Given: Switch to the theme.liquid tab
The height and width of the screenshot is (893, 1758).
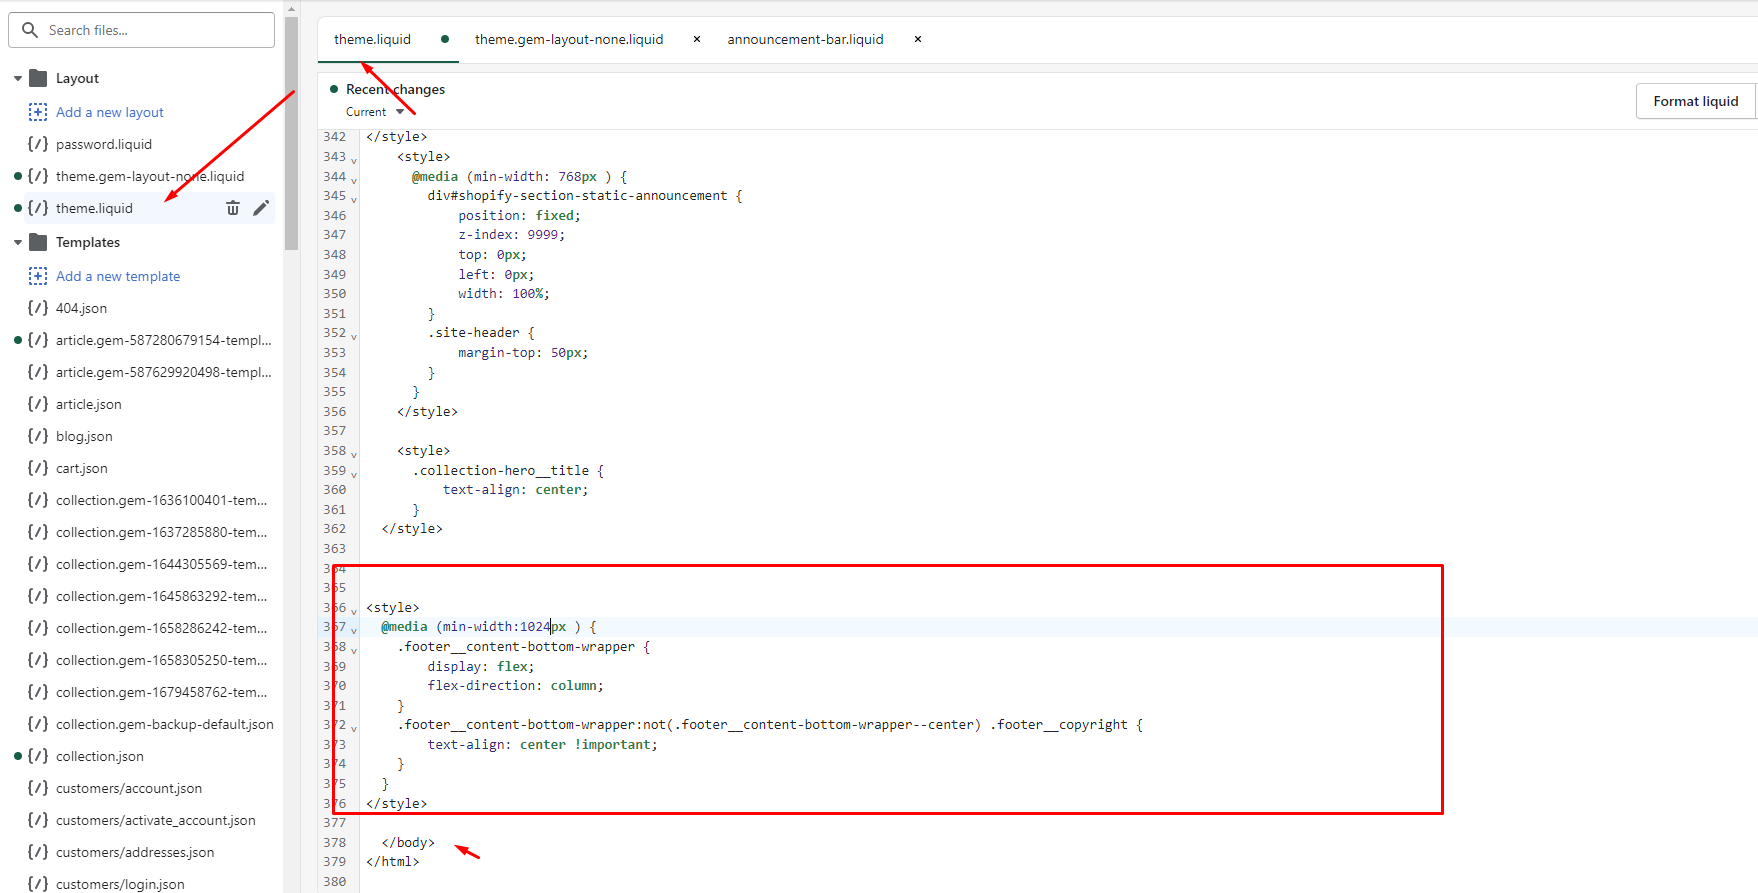Looking at the screenshot, I should 372,39.
